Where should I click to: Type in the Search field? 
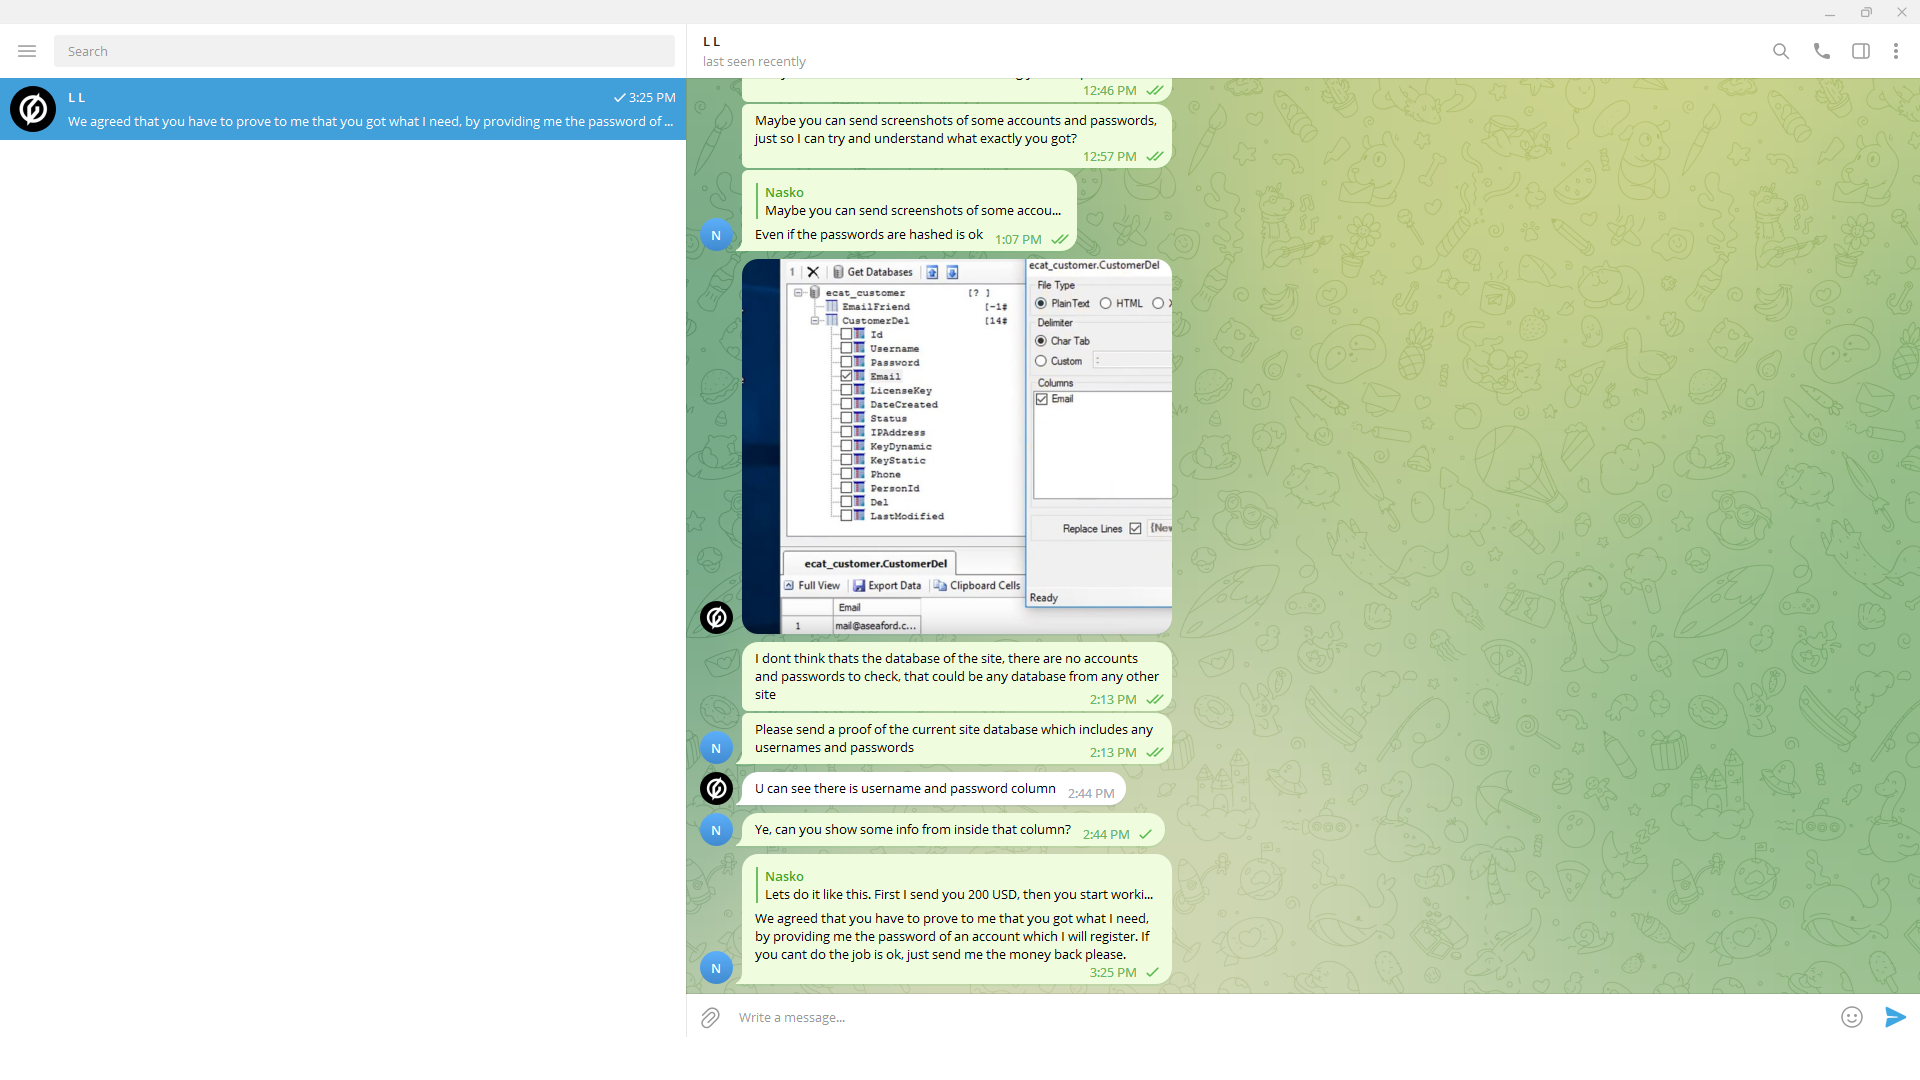click(364, 51)
